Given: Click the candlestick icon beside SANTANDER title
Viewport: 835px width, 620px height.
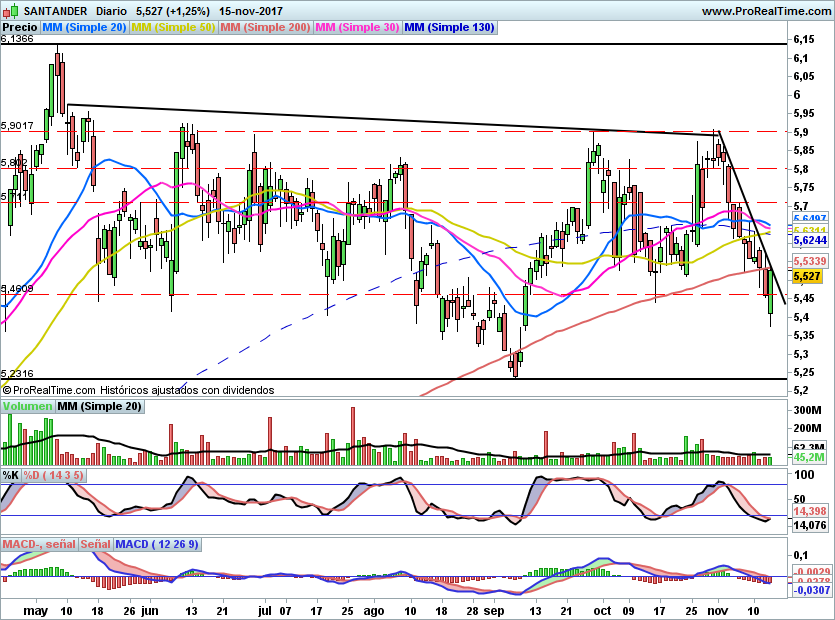Looking at the screenshot, I should pos(11,11).
